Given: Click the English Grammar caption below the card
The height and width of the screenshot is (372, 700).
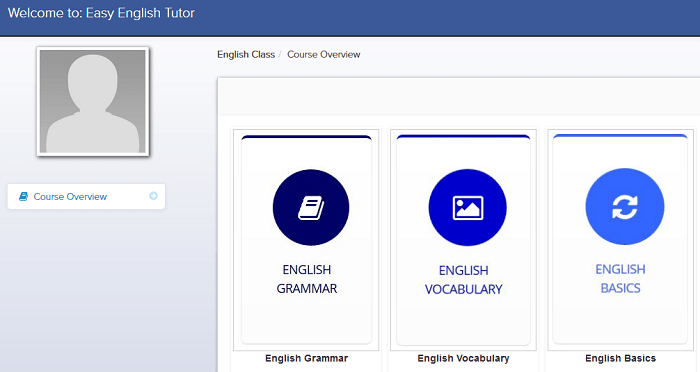Looking at the screenshot, I should tap(306, 358).
